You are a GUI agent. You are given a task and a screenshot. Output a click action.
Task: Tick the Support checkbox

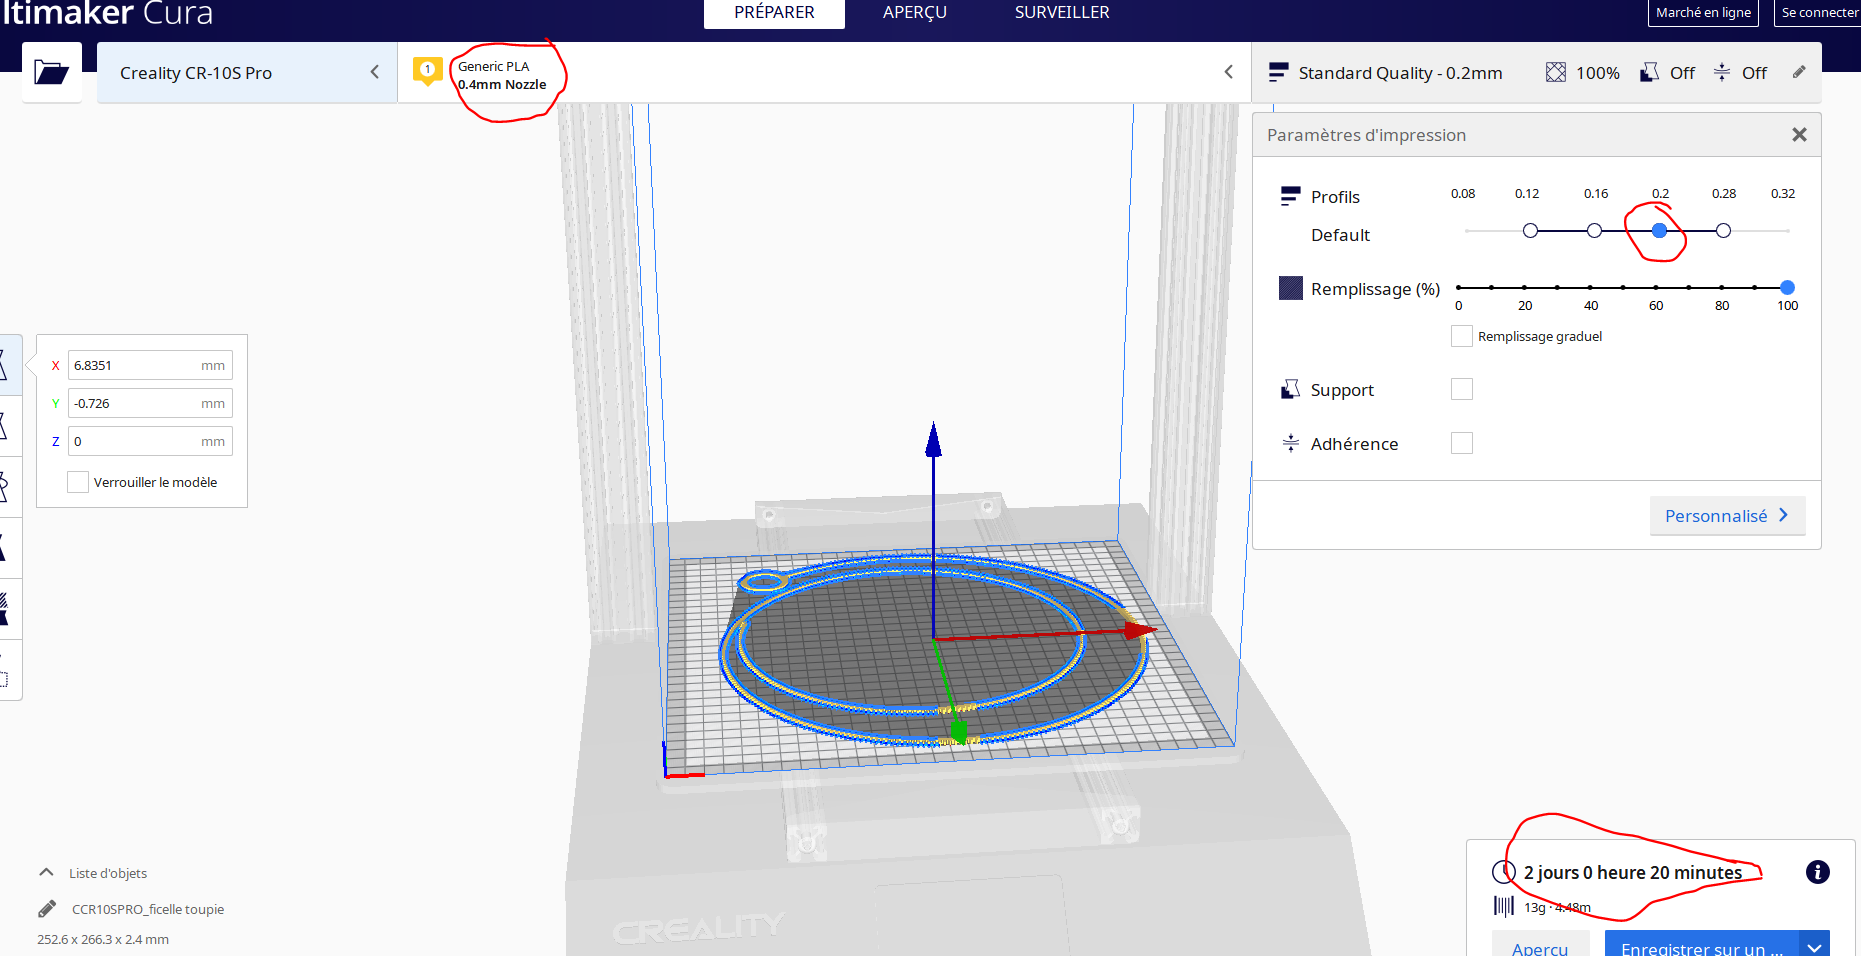(x=1462, y=389)
